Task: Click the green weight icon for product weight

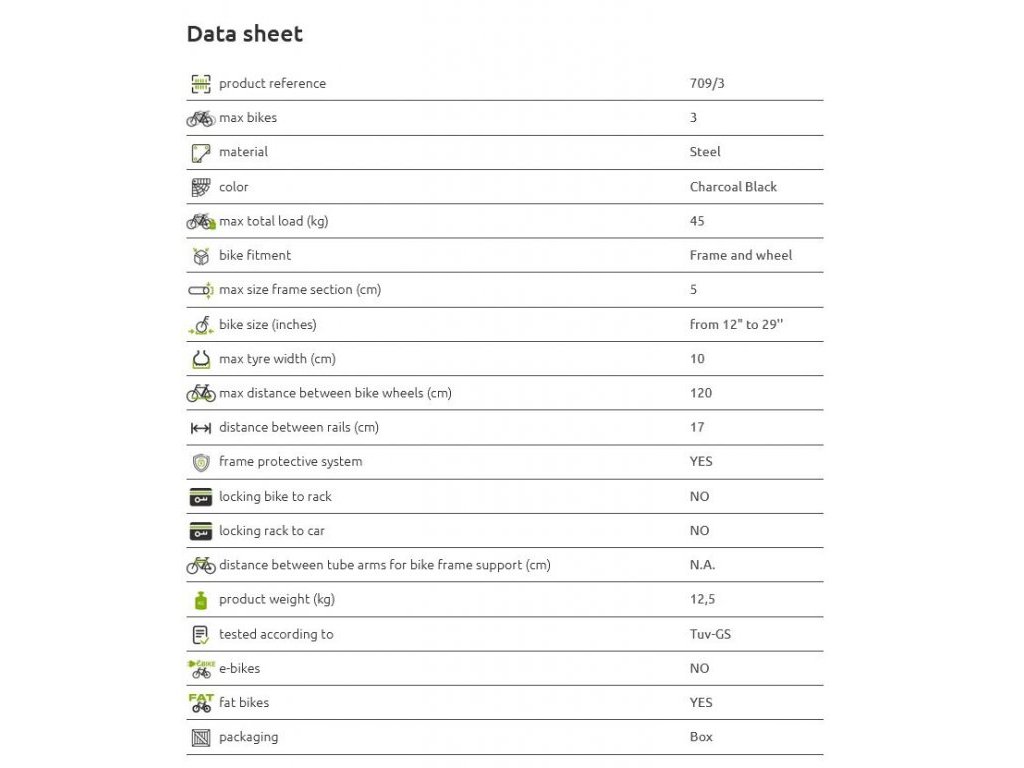Action: point(200,600)
